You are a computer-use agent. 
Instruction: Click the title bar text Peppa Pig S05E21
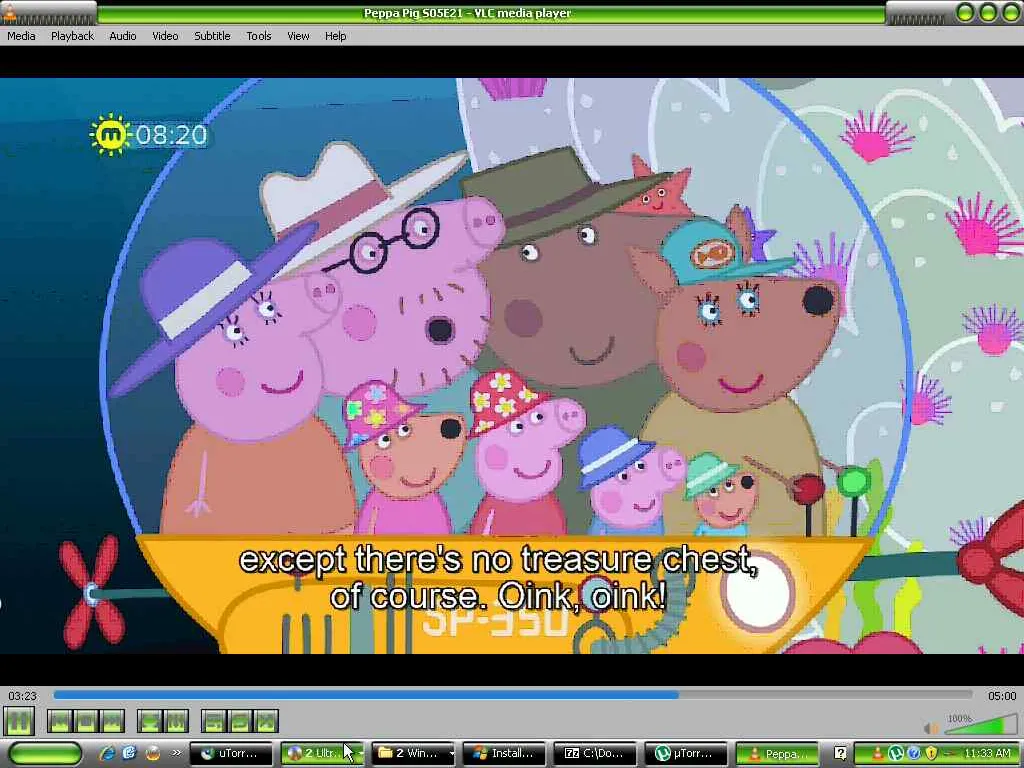[x=413, y=13]
